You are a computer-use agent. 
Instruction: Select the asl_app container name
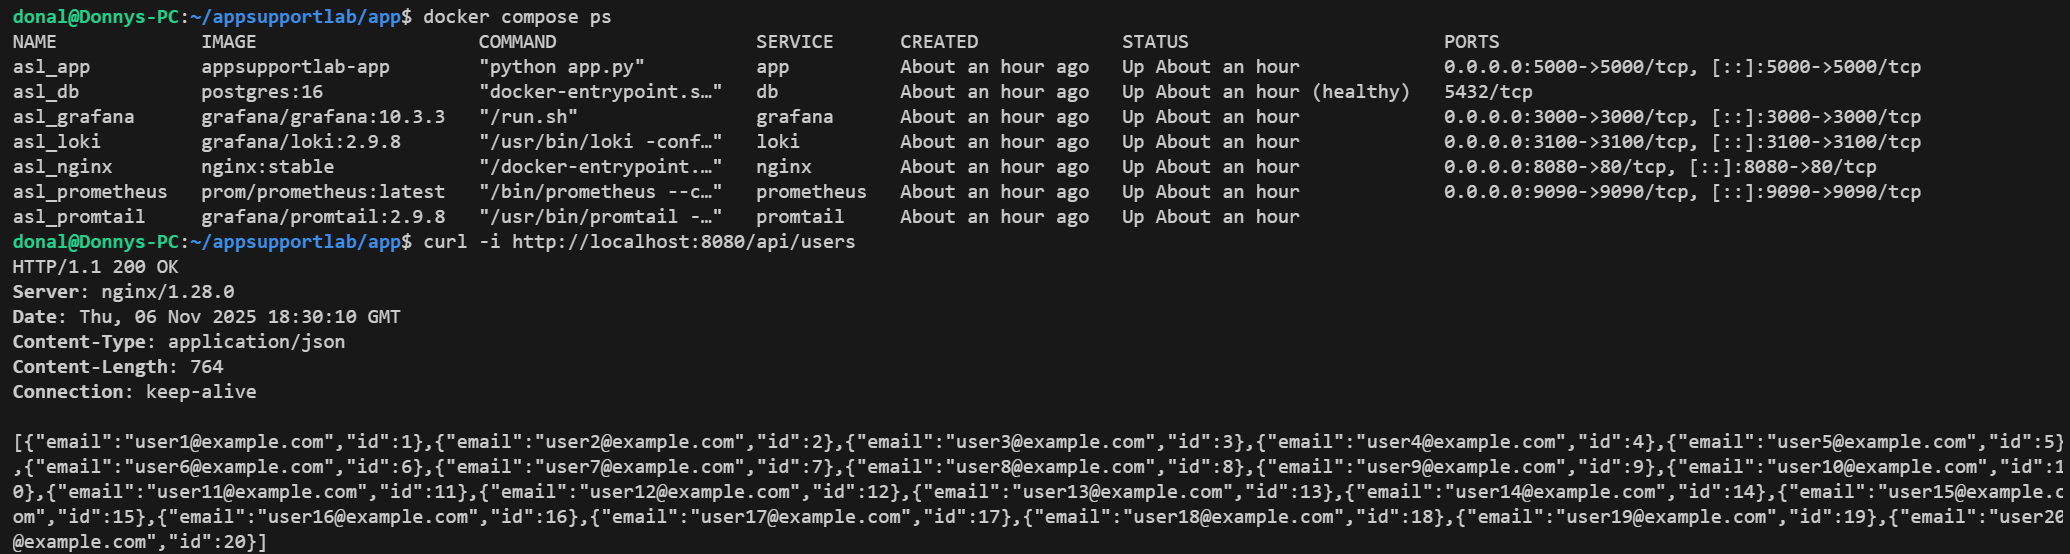[51, 67]
